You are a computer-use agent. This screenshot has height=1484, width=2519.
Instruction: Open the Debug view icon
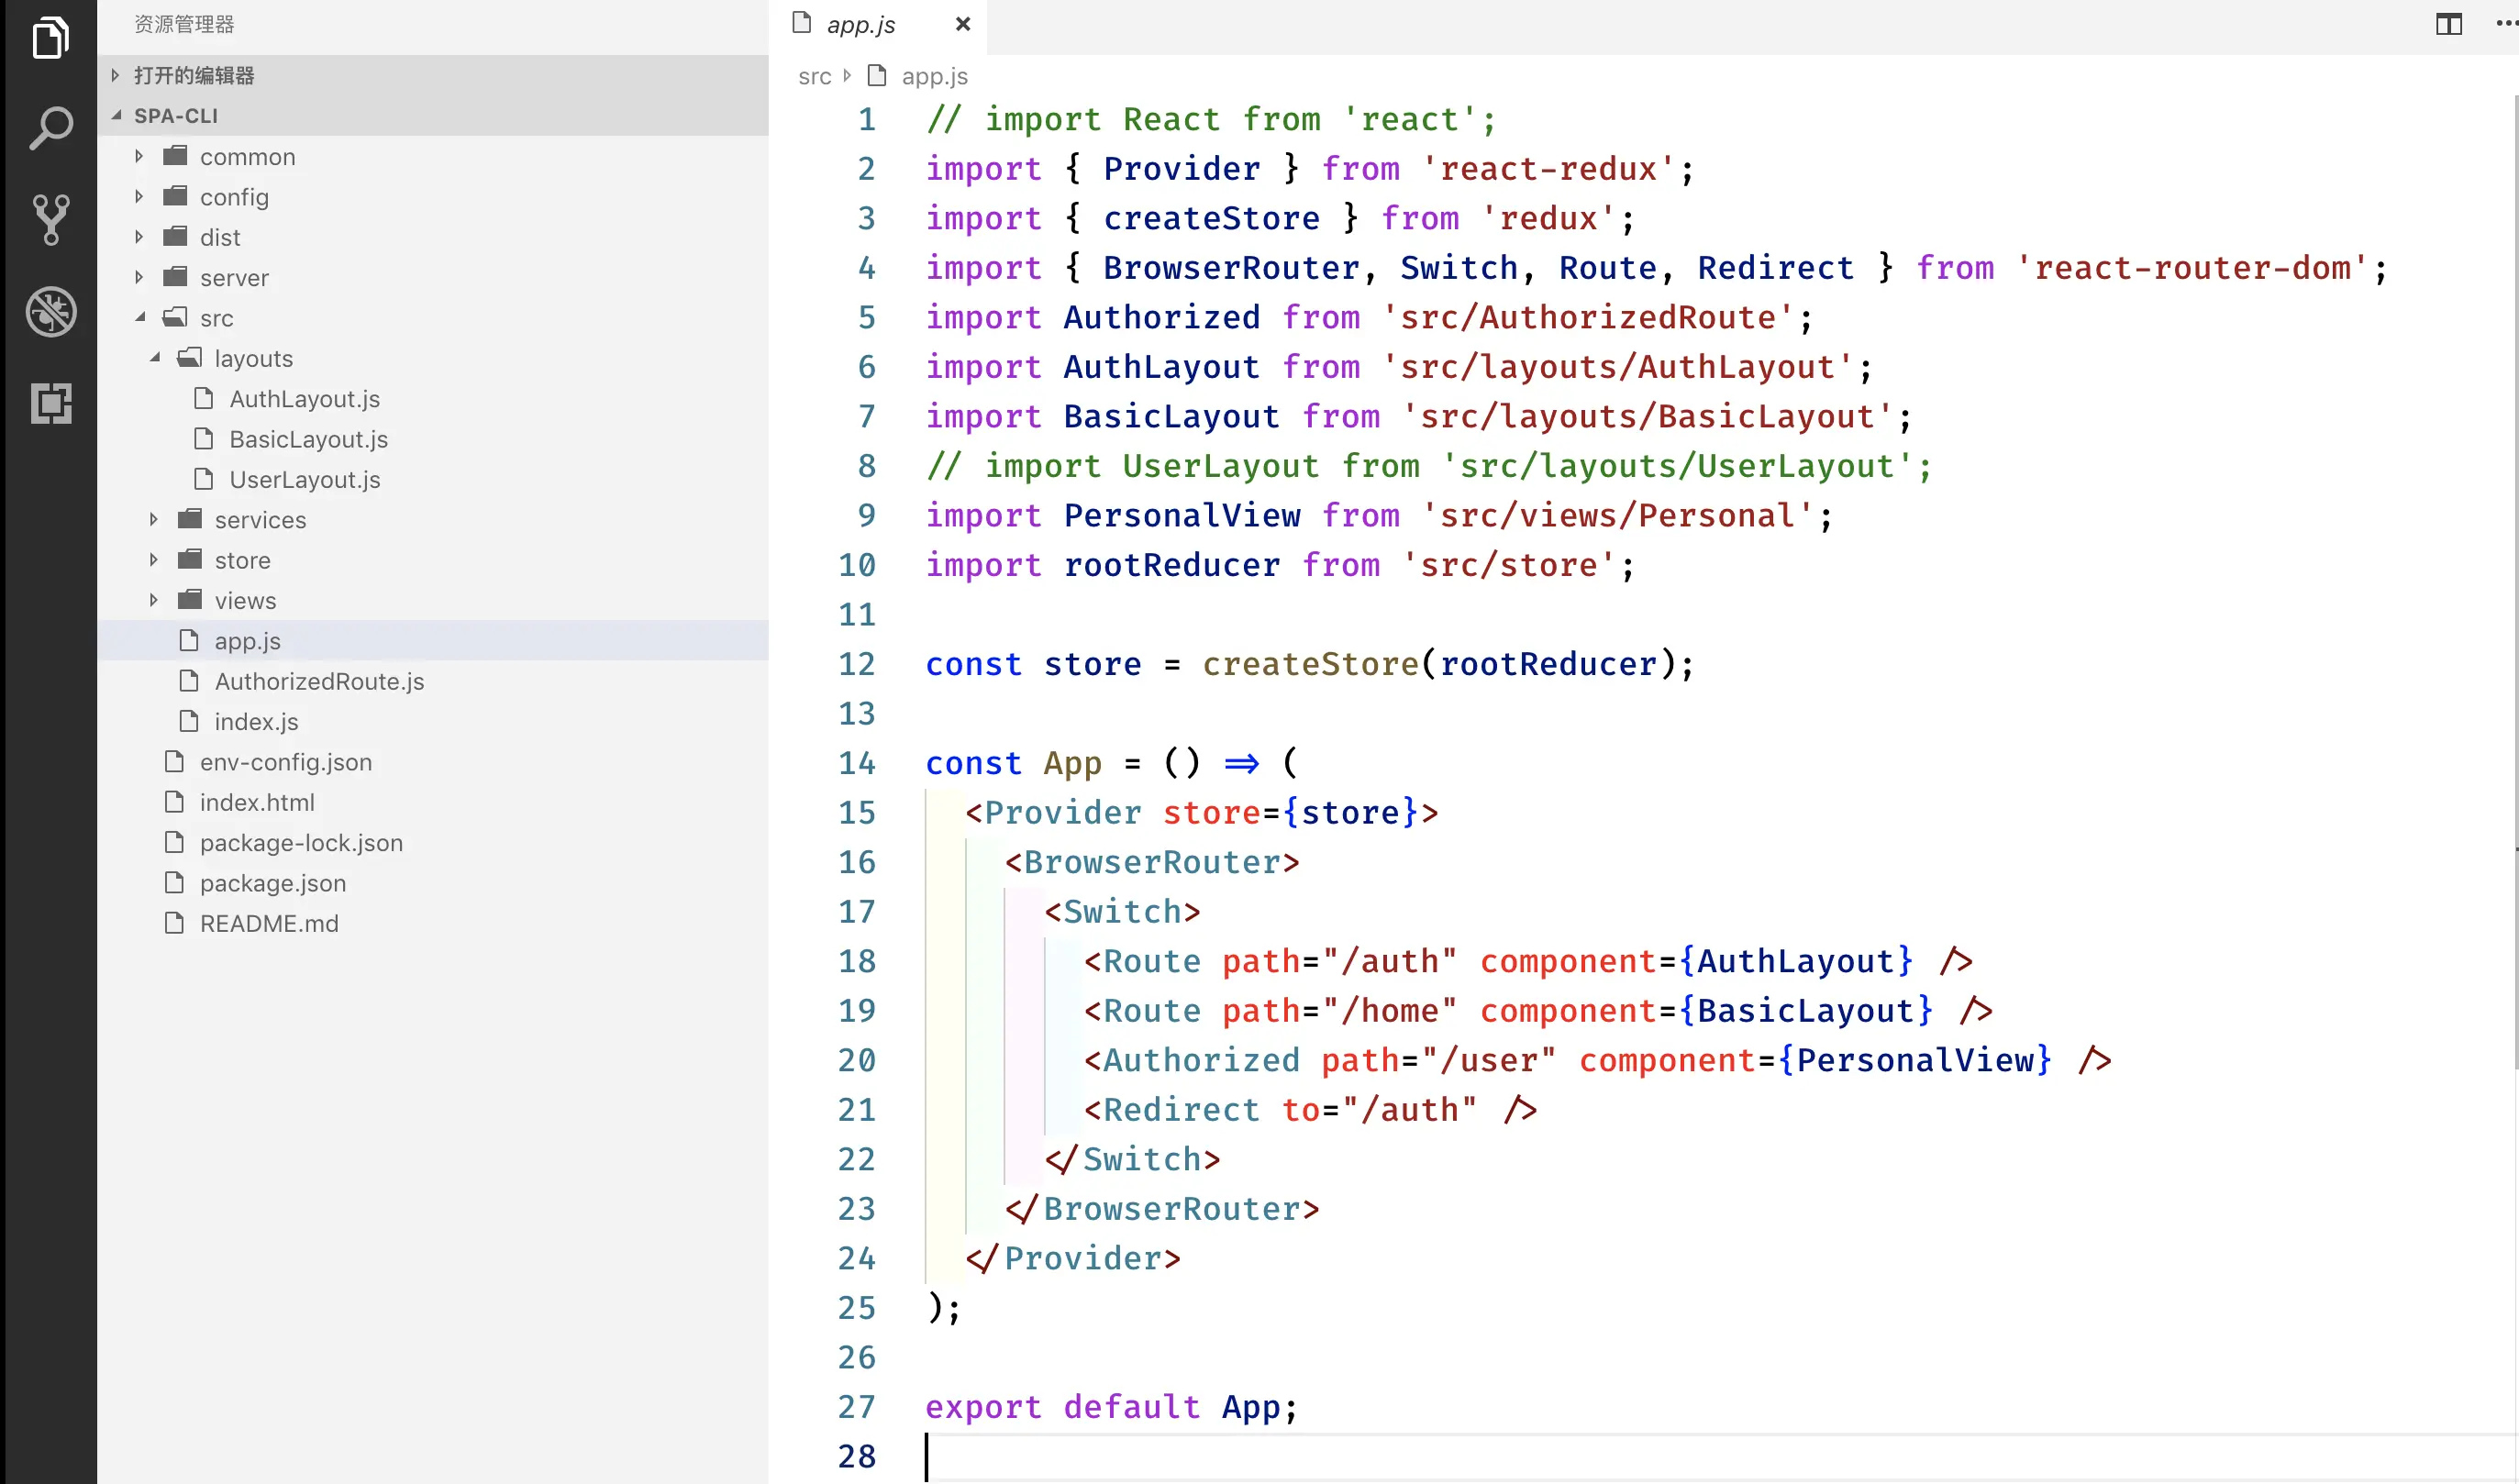[x=50, y=311]
